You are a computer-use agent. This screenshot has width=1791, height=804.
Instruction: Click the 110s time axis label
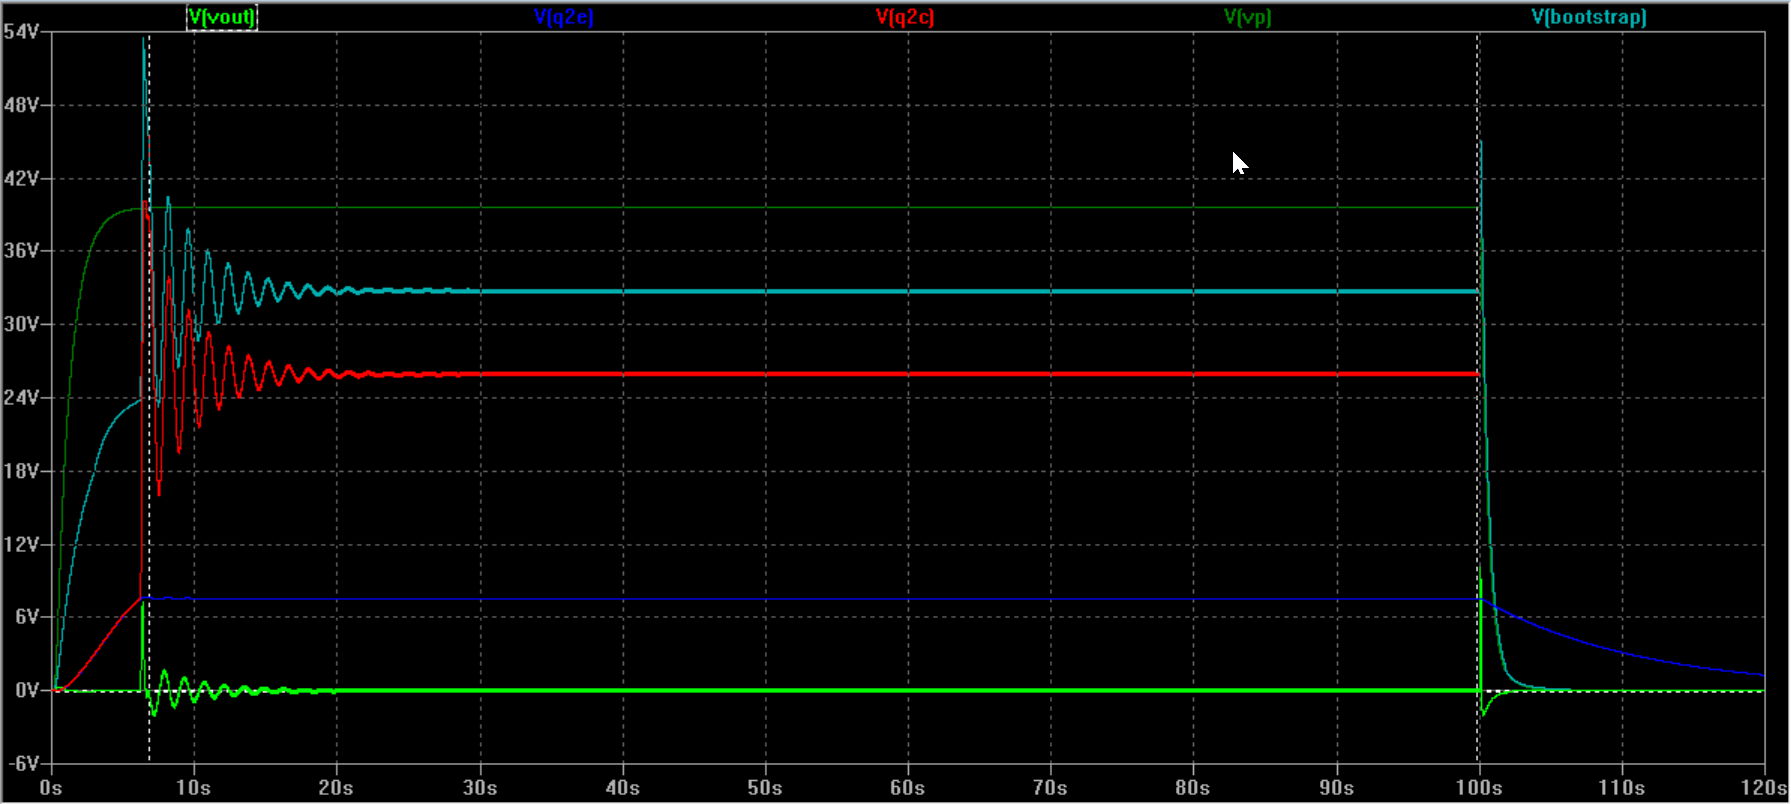[1621, 788]
